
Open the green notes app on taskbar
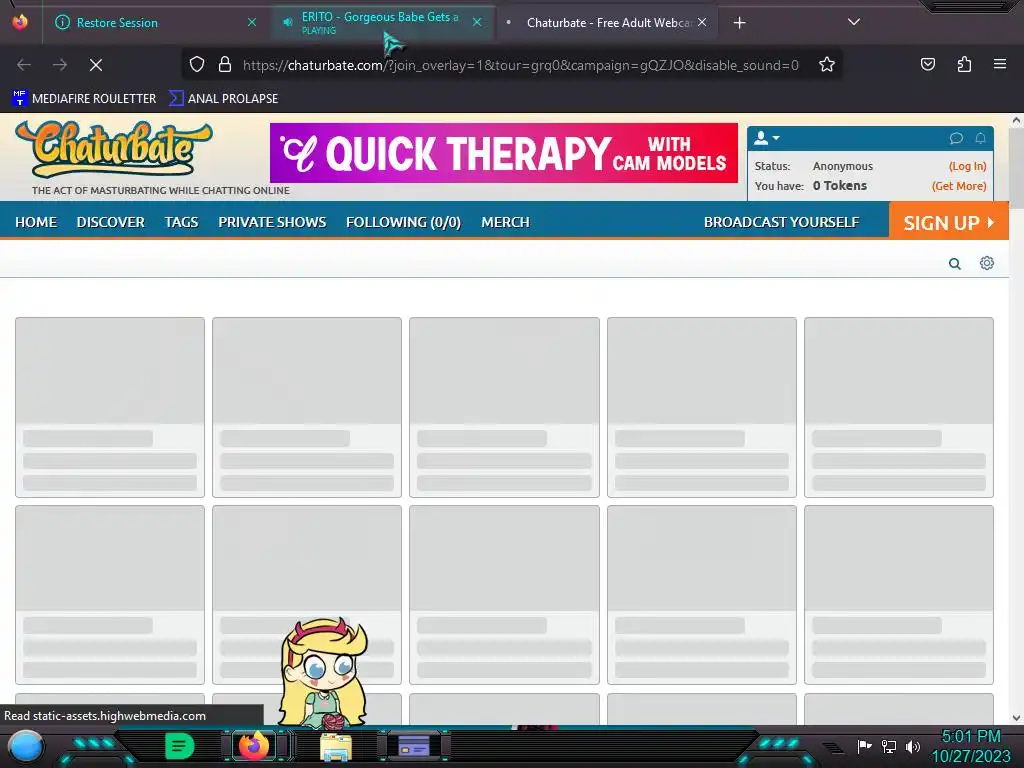(x=180, y=746)
